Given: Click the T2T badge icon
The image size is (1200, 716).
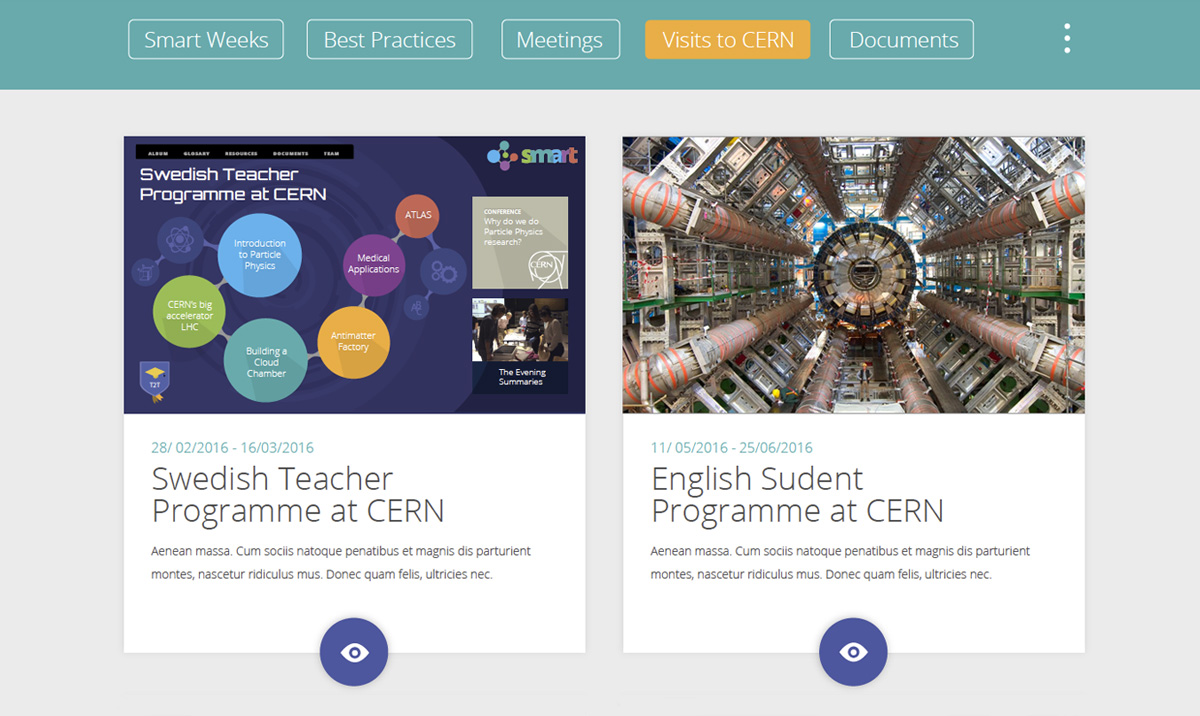Looking at the screenshot, I should coord(154,383).
